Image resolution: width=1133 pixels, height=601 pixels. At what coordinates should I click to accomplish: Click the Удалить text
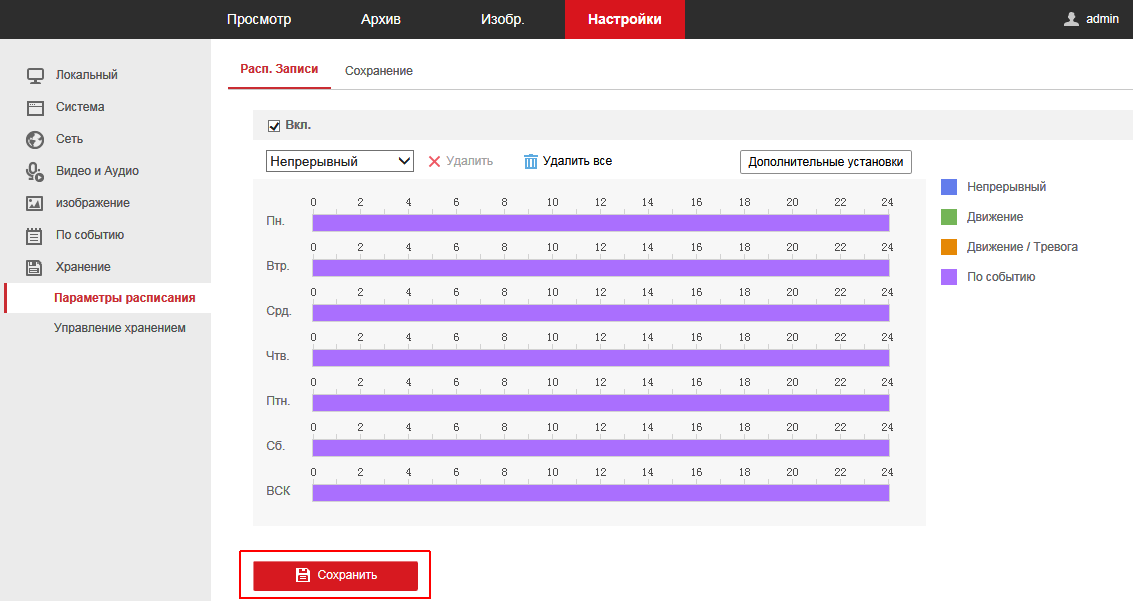pyautogui.click(x=470, y=161)
